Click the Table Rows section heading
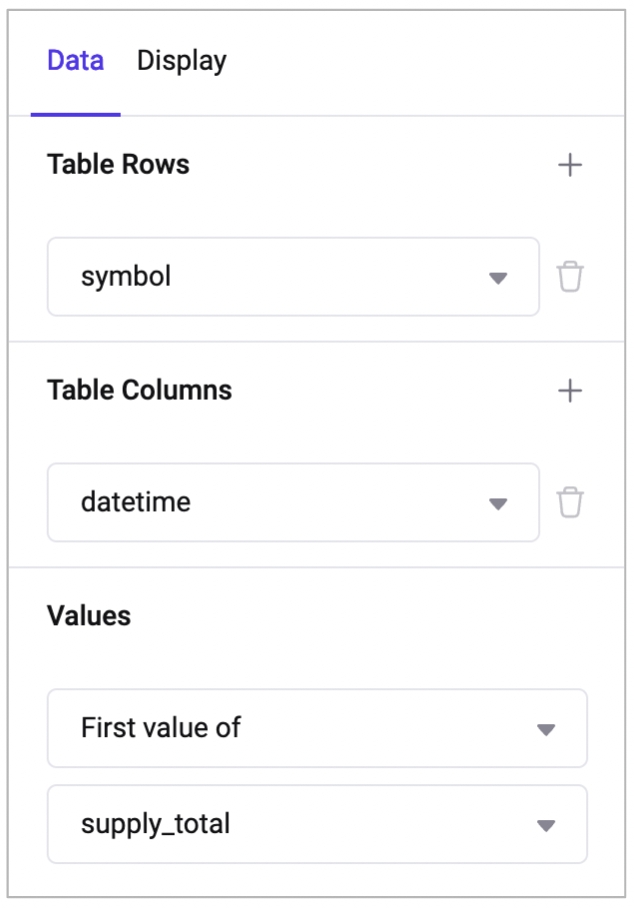Screen dimensions: 634x908 pos(118,165)
